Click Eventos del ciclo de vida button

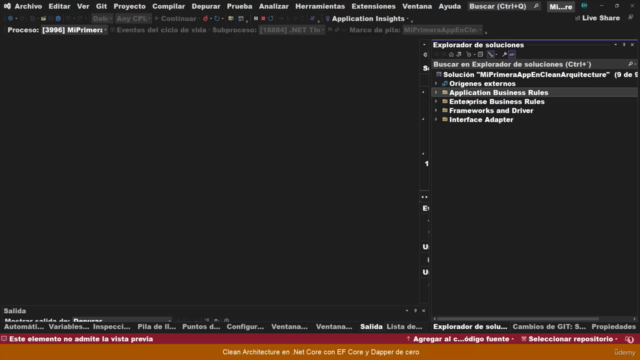[158, 30]
